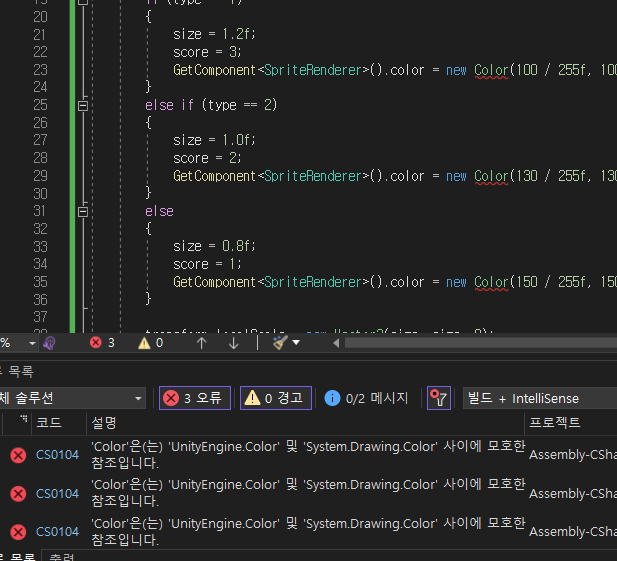Click the second row's red error icon
617x561 pixels.
pyautogui.click(x=18, y=494)
